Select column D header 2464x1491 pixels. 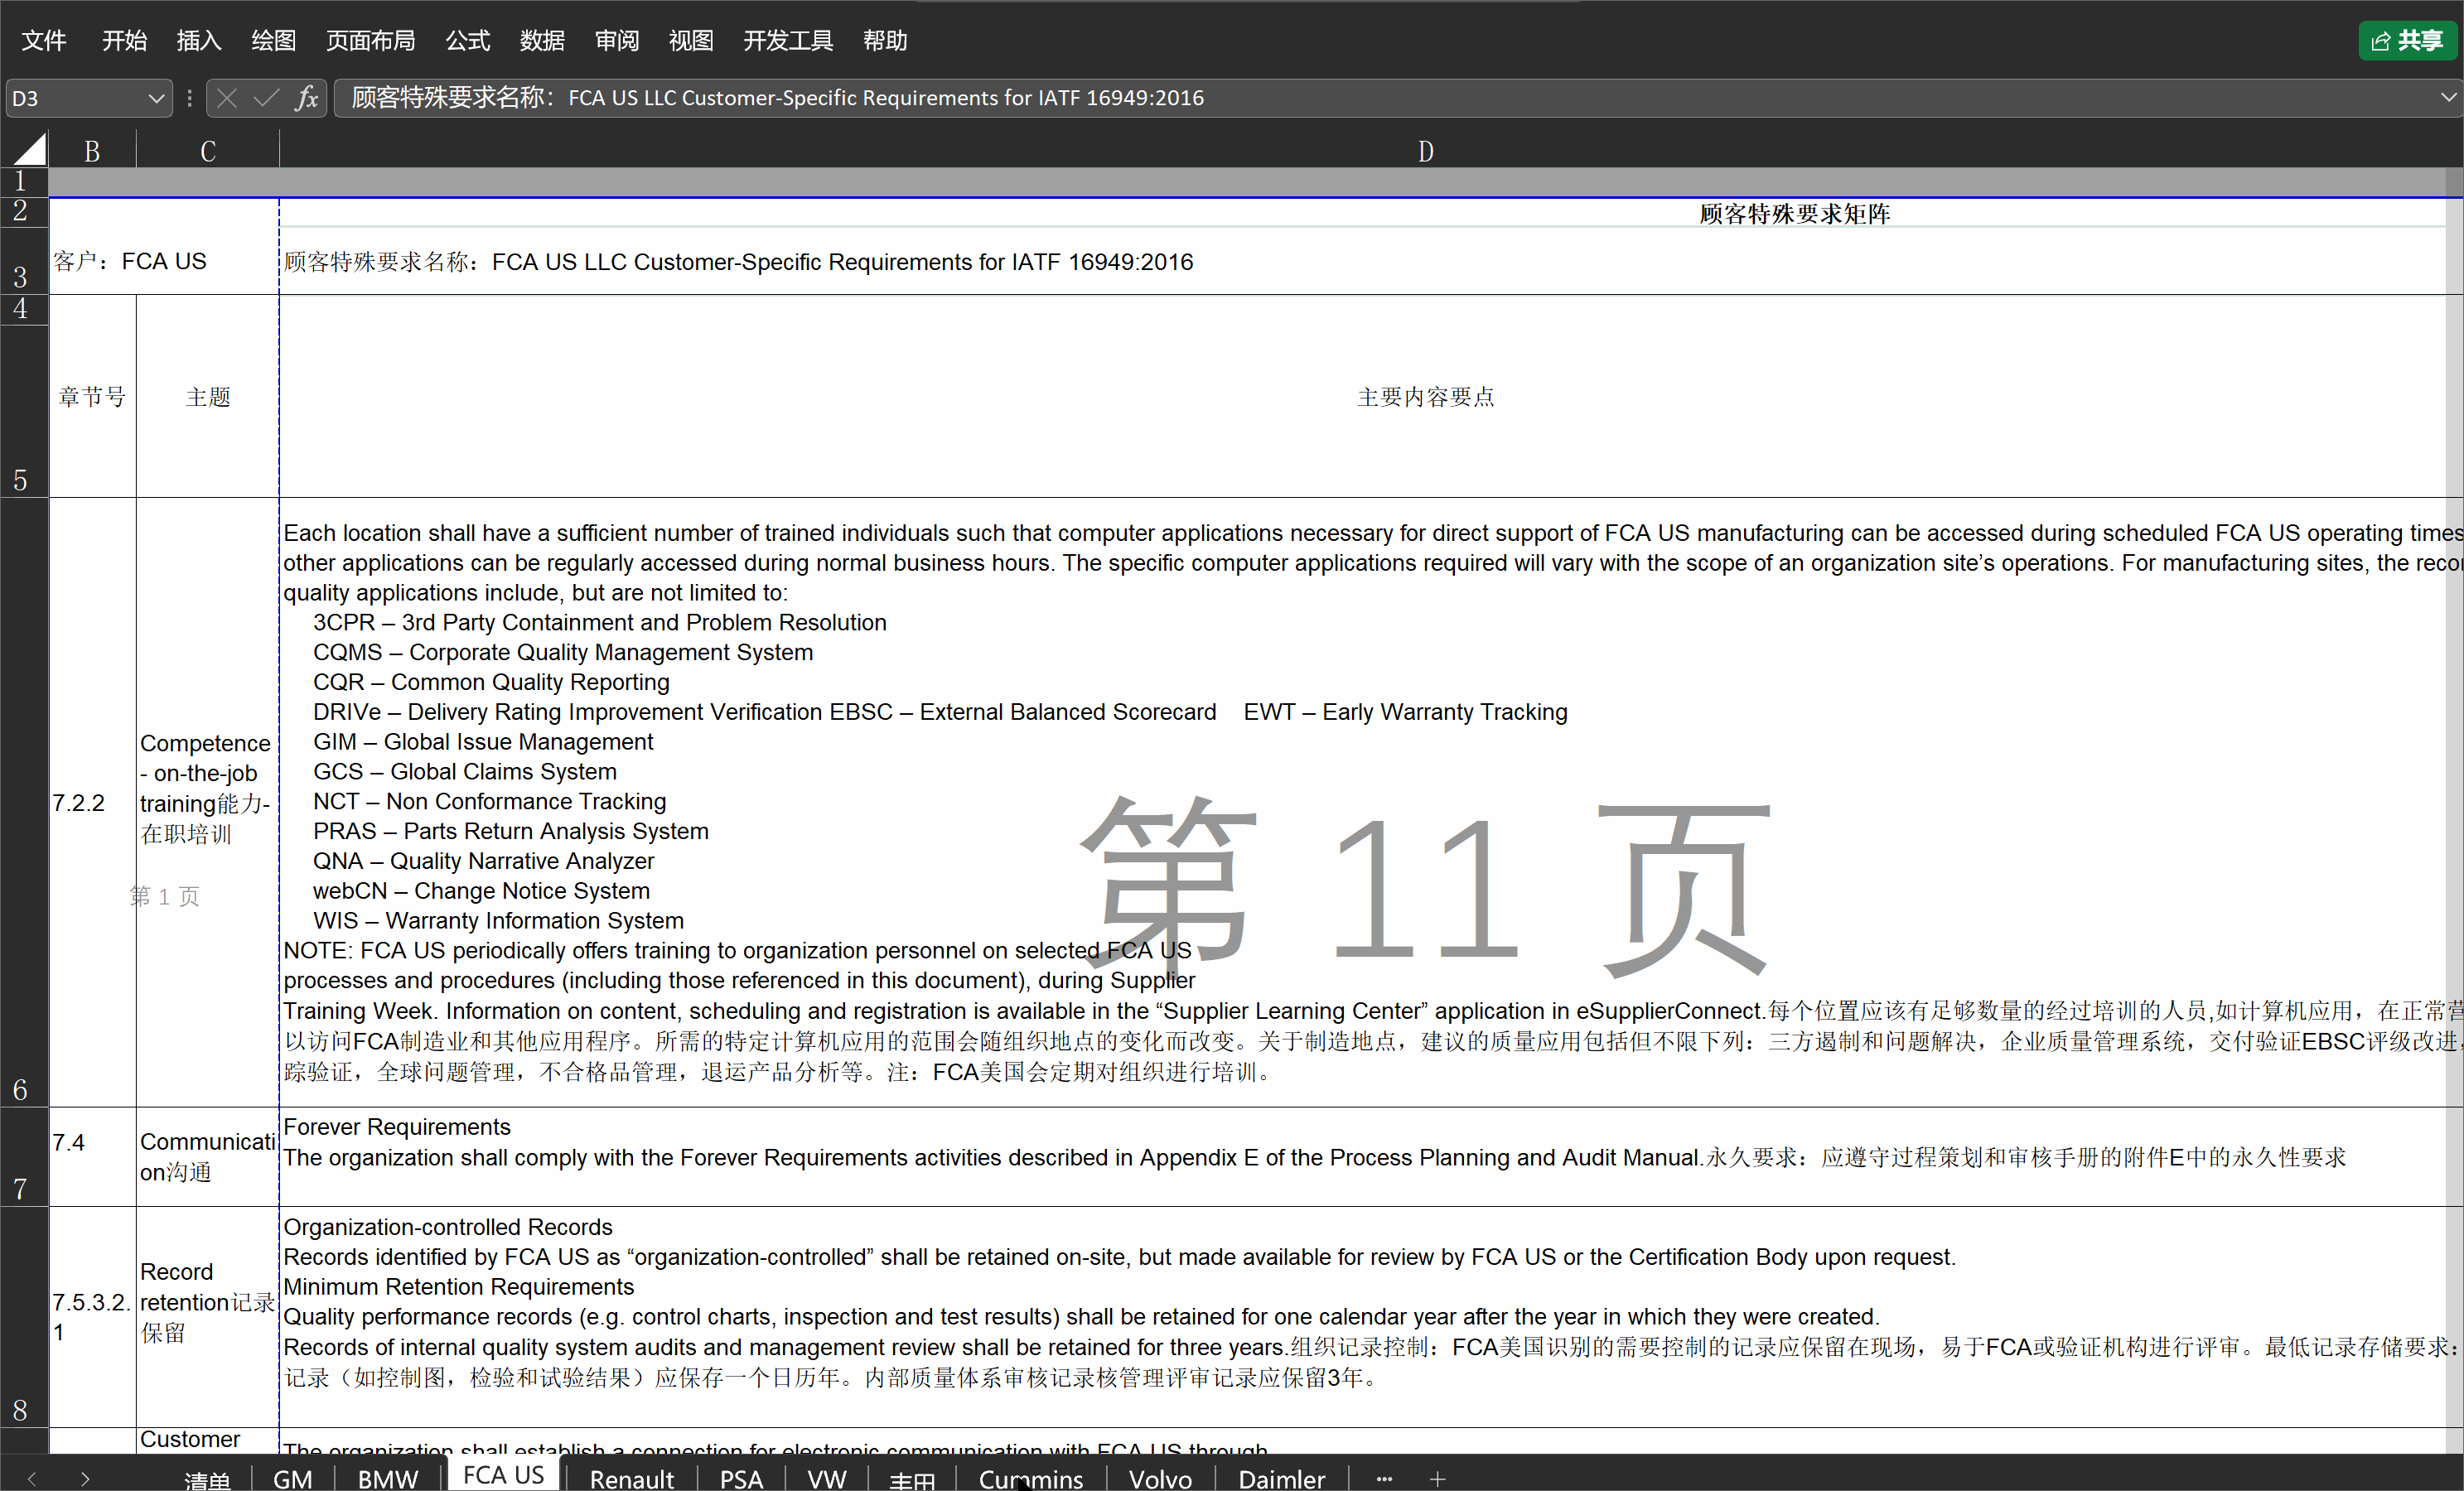point(1425,151)
